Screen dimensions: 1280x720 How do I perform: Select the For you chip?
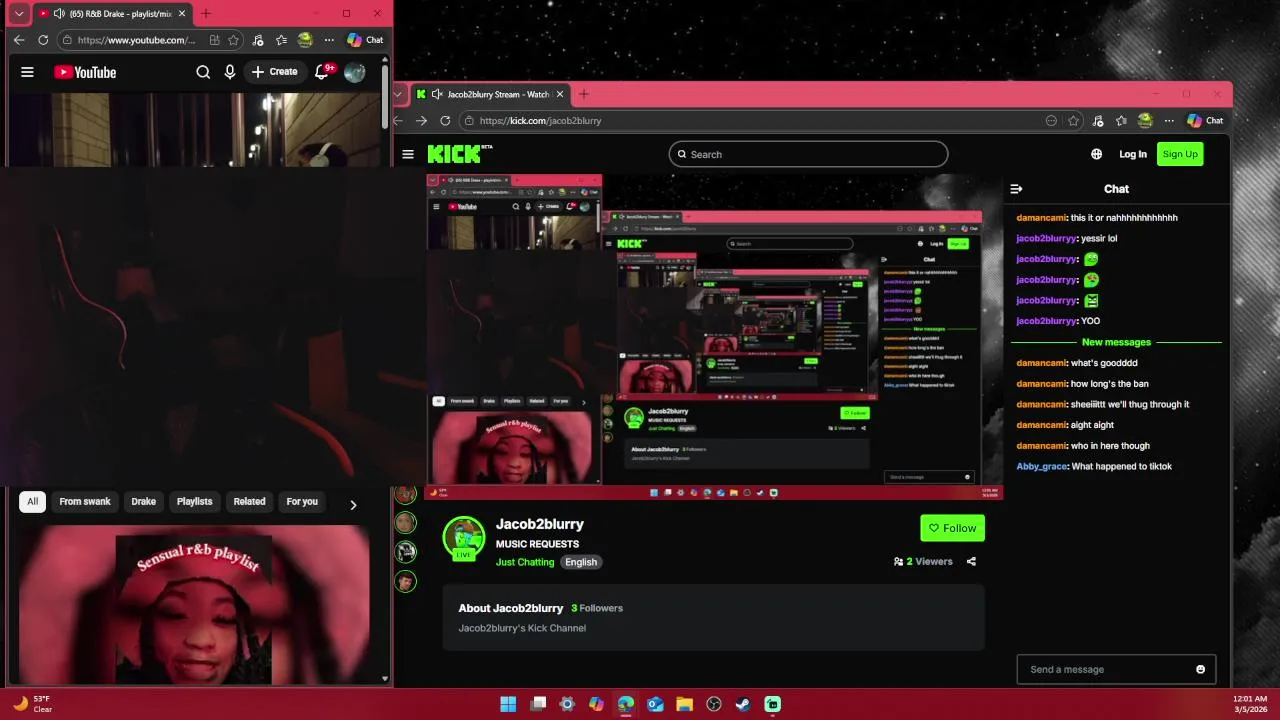point(302,502)
